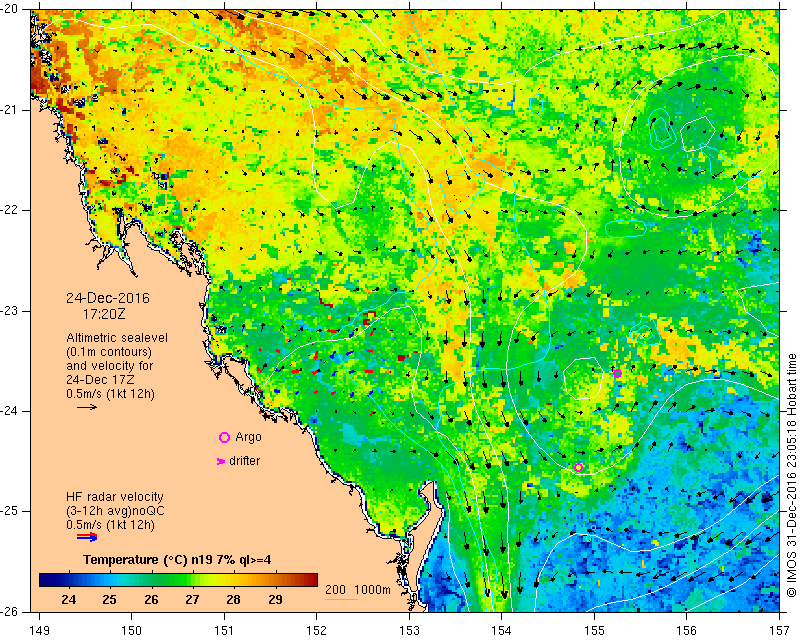Image resolution: width=800 pixels, height=640 pixels.
Task: Click the '17:20Z' time label
Action: [104, 314]
